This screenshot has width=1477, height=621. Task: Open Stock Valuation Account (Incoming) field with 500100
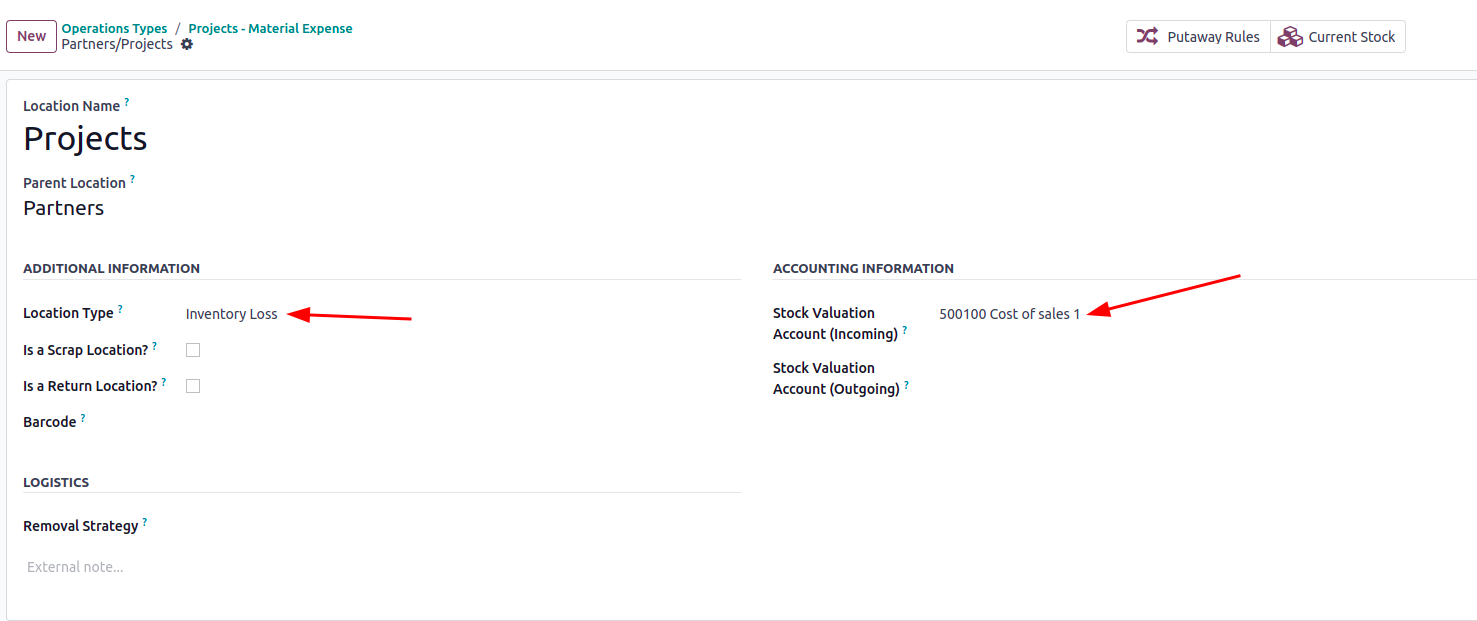(1010, 314)
